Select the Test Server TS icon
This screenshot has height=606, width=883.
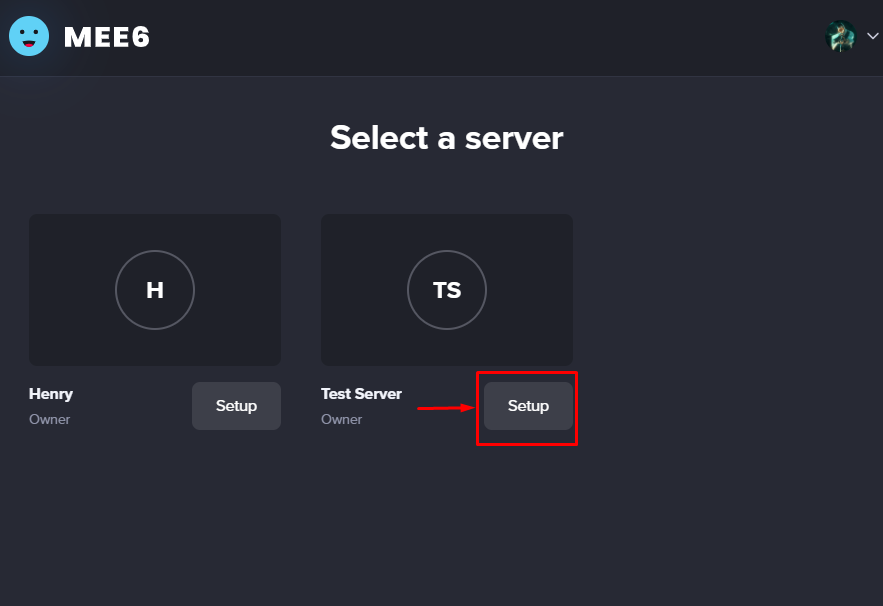pos(447,289)
